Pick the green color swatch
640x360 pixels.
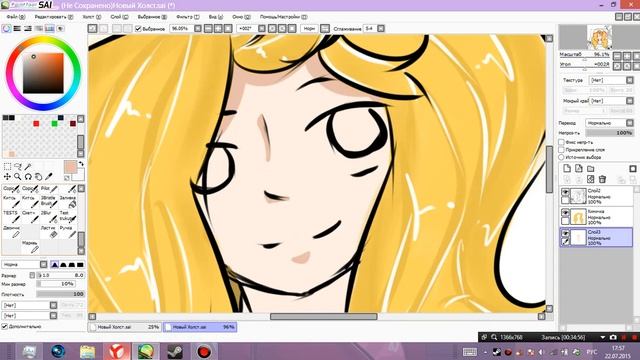54,123
